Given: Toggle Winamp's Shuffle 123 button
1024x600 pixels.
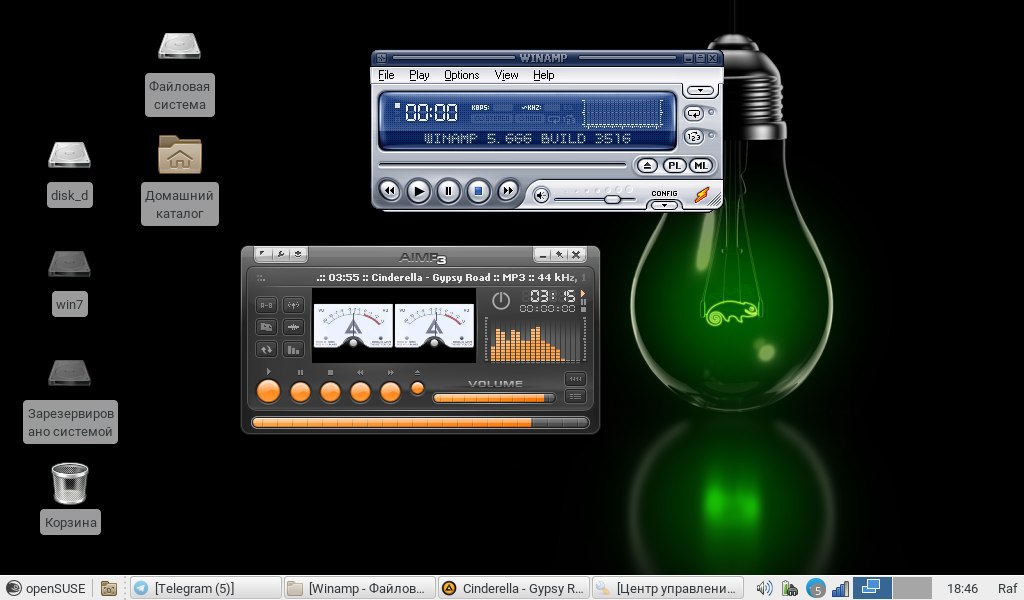Looking at the screenshot, I should (x=694, y=136).
